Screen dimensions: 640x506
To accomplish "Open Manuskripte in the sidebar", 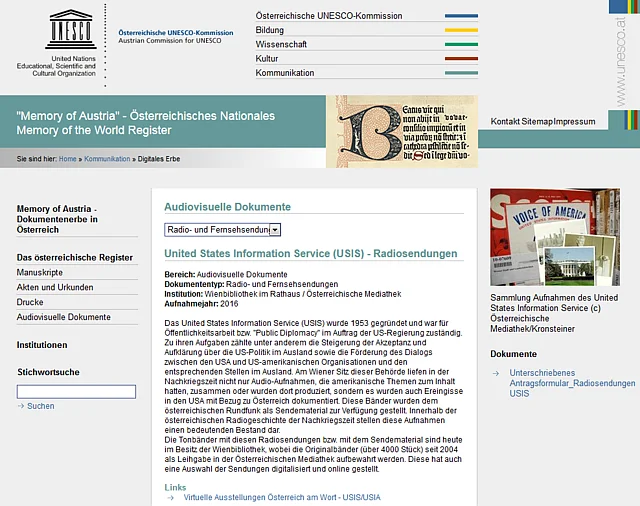I will coord(40,273).
